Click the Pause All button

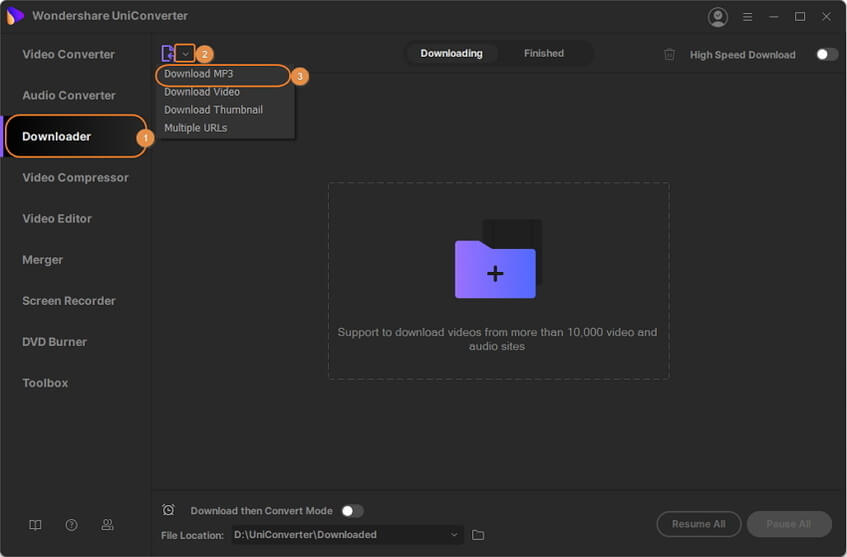(789, 524)
